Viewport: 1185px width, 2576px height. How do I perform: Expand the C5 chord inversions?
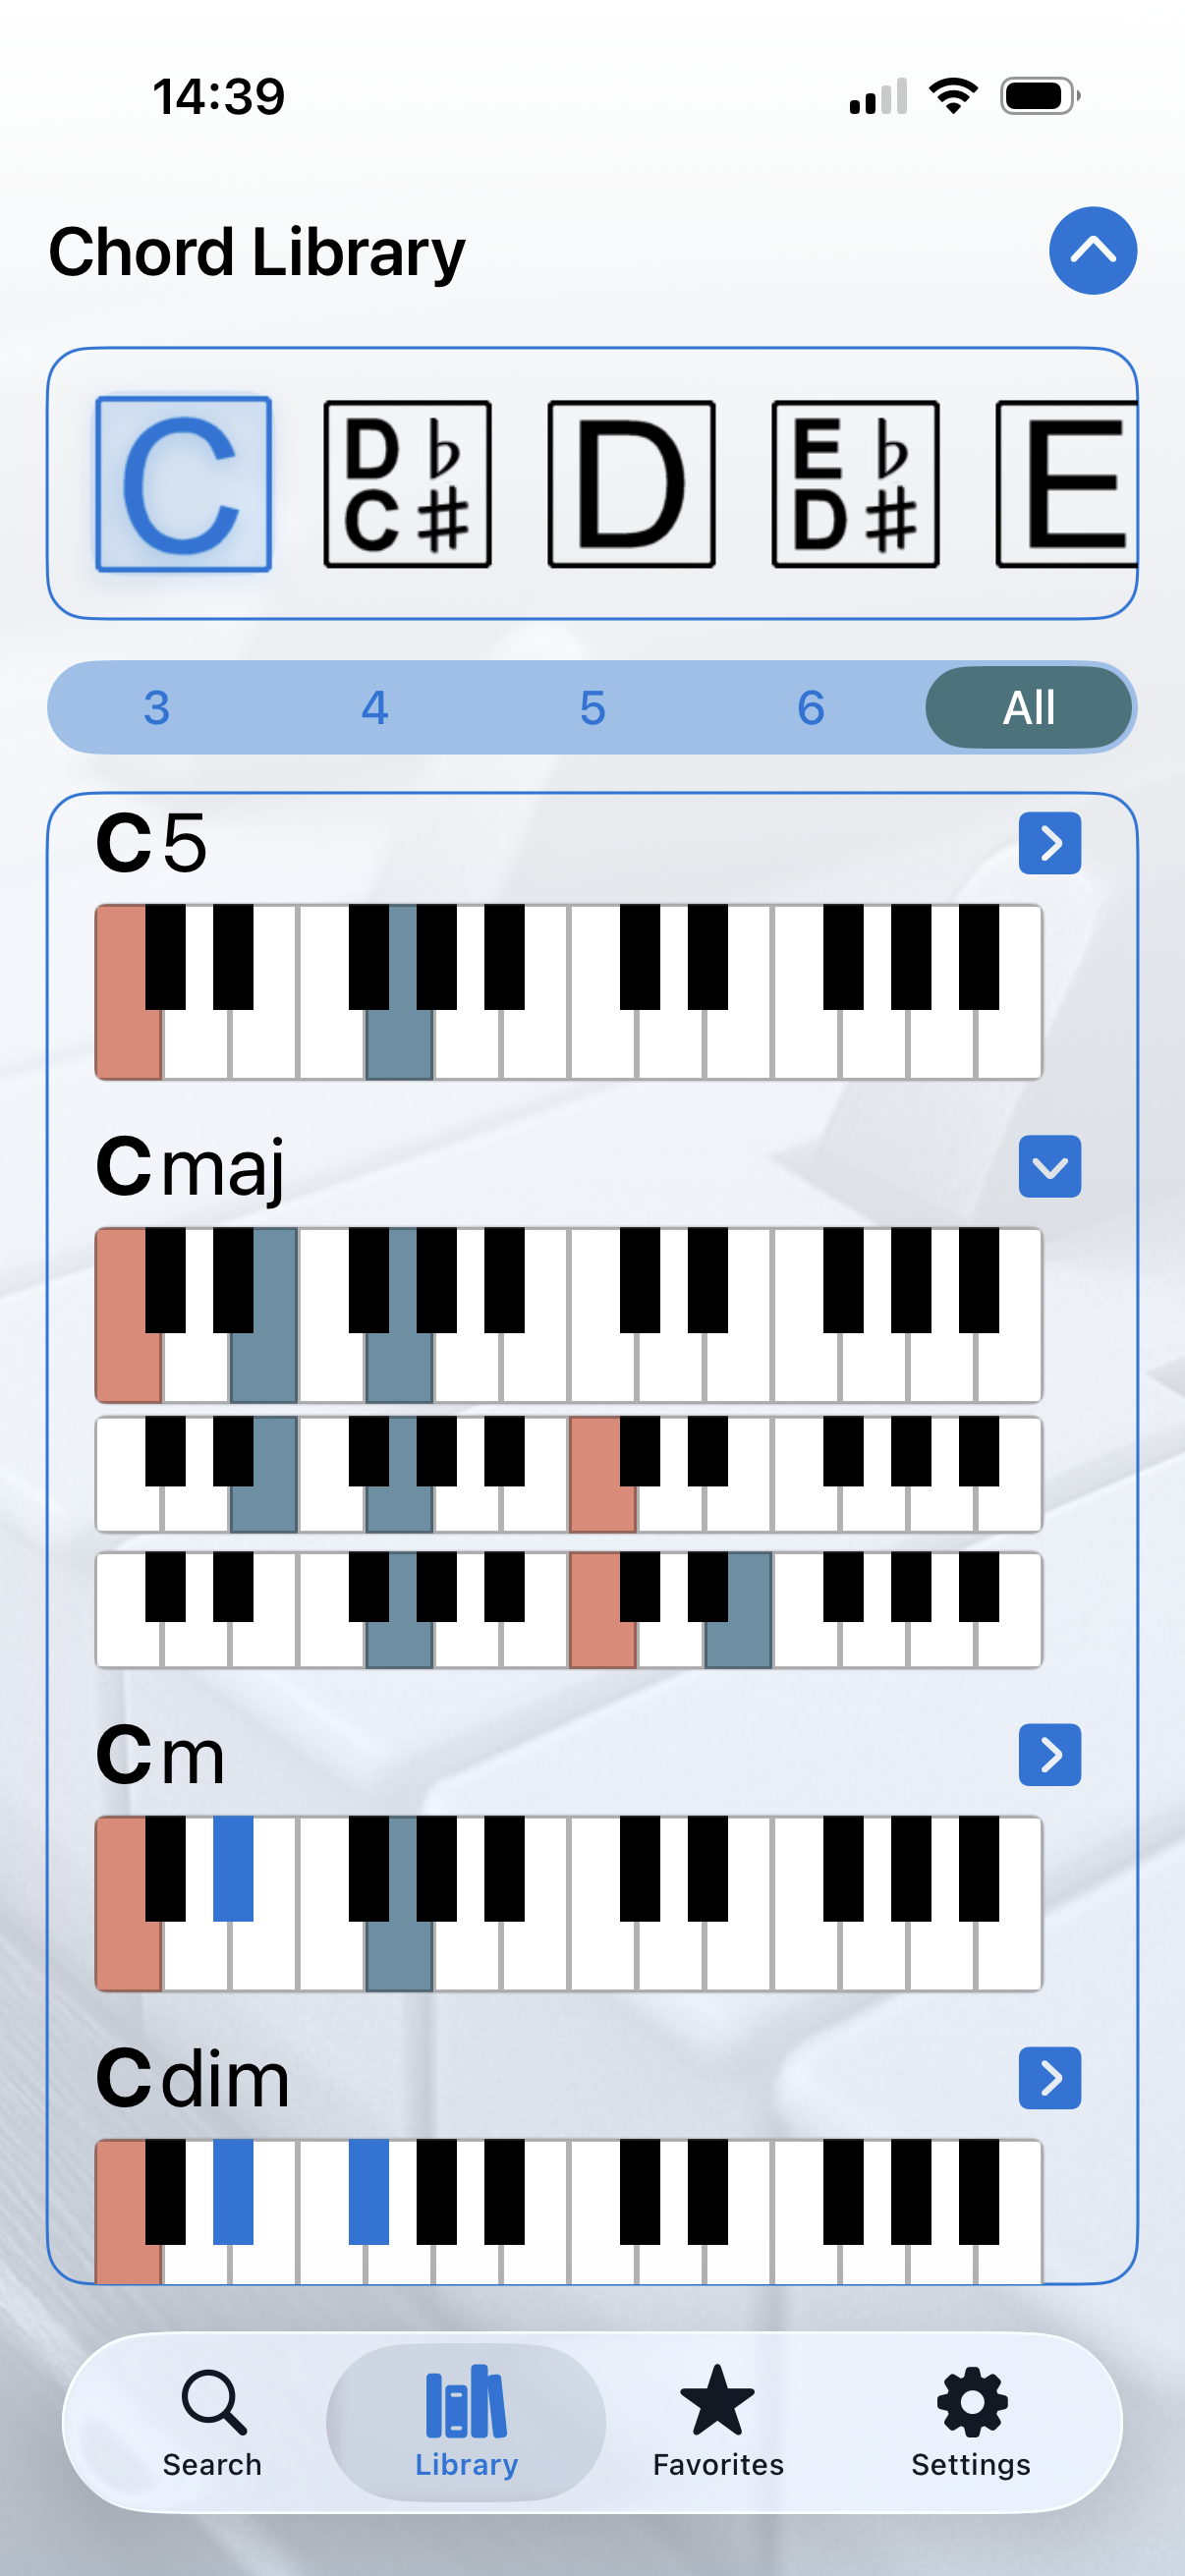[1049, 843]
